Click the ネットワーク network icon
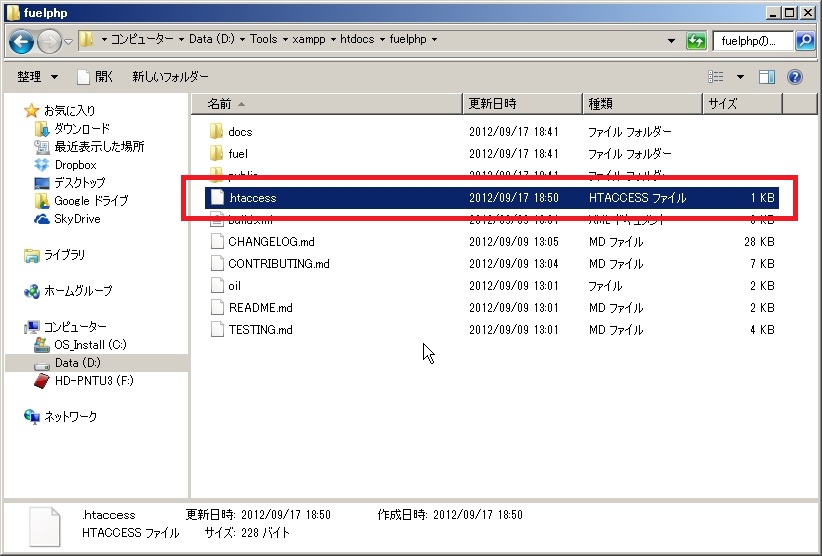This screenshot has width=822, height=556. 31,417
